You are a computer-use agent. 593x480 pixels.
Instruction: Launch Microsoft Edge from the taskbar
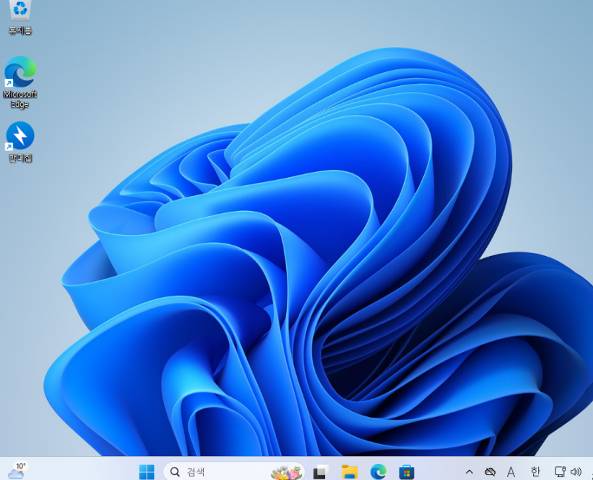click(x=378, y=472)
